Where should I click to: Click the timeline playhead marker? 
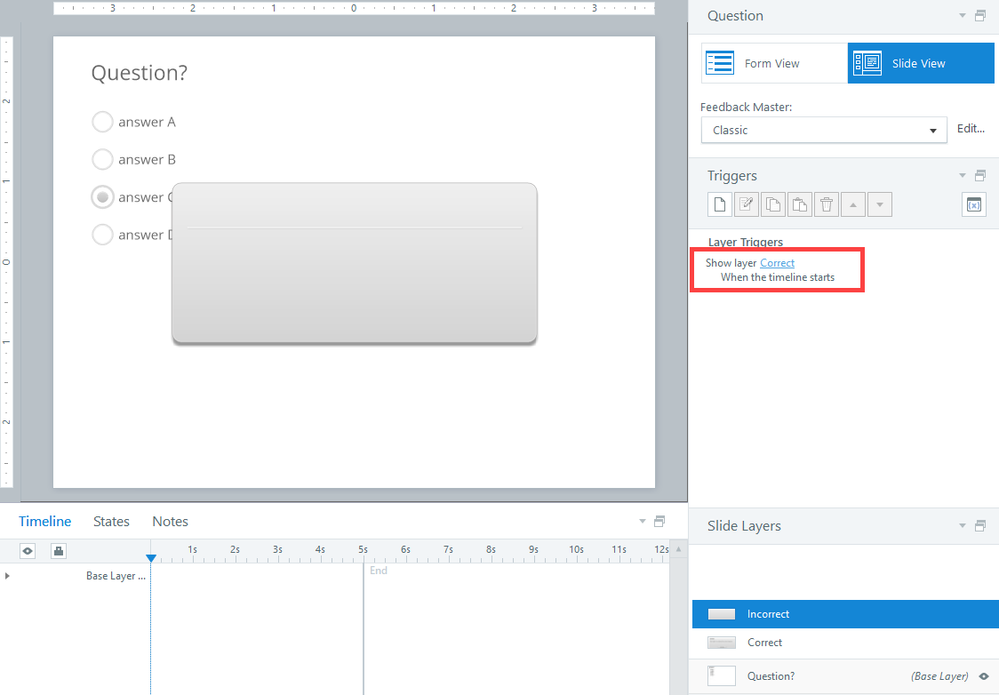[151, 558]
